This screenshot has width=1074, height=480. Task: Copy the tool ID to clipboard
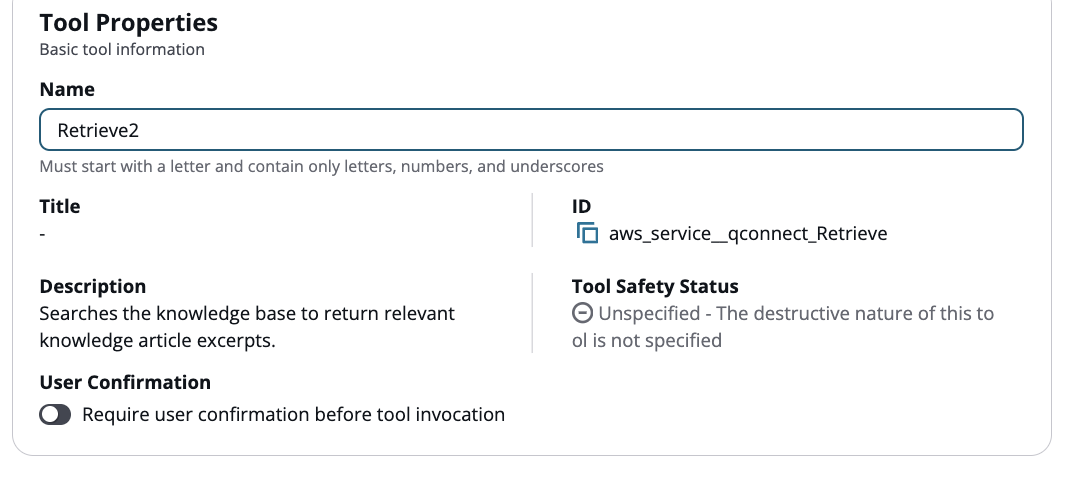(587, 233)
